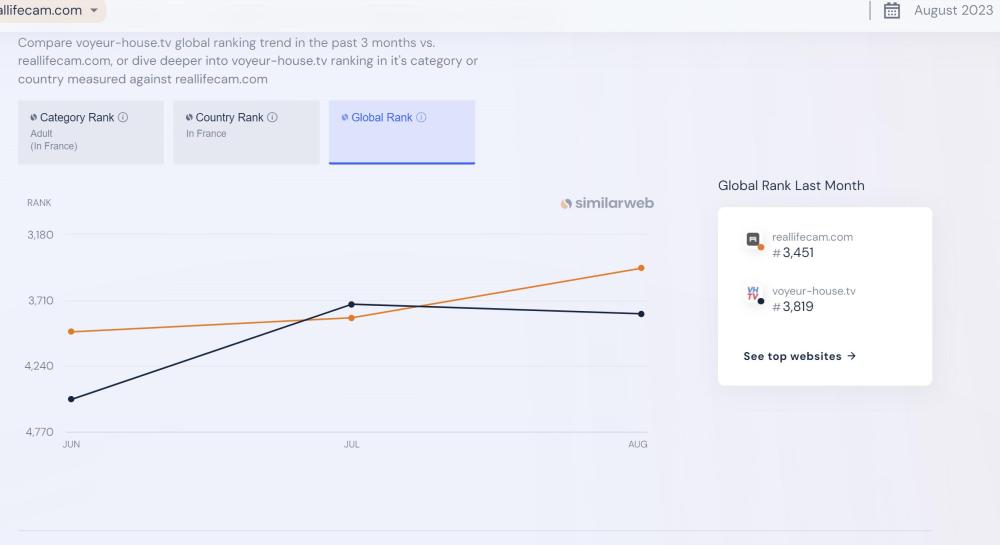Open the domain selector dropdown arrow
The width and height of the screenshot is (1000, 545).
point(94,10)
